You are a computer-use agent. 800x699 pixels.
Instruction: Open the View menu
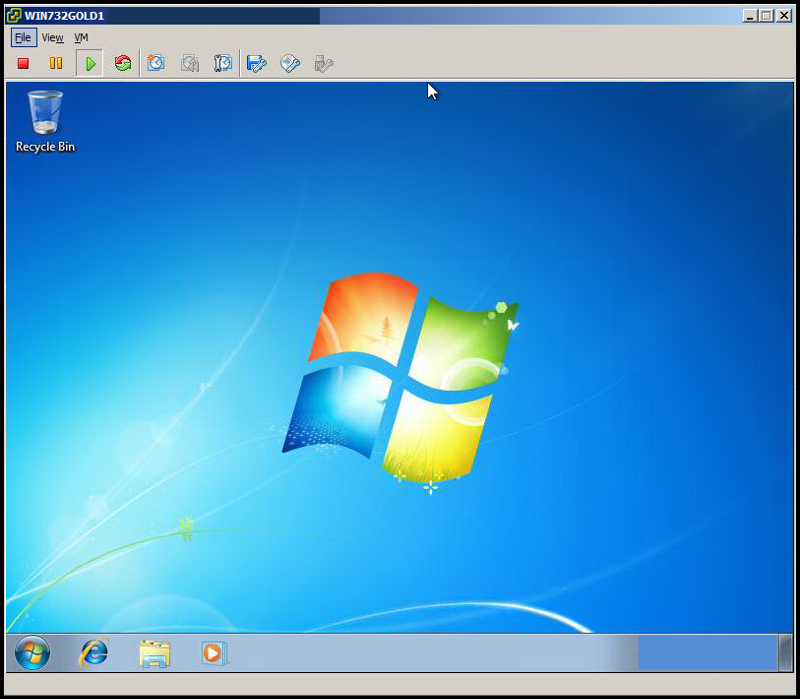coord(53,37)
